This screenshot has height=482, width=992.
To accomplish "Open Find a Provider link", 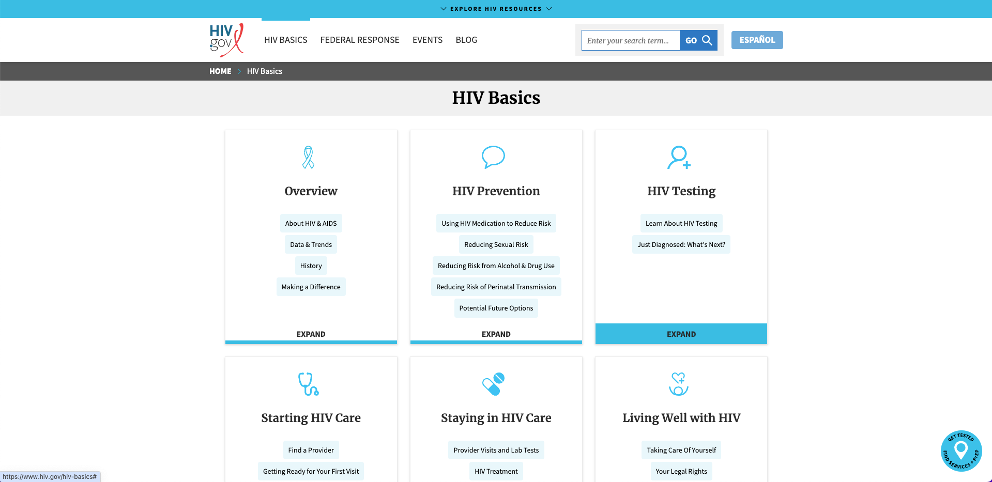I will pyautogui.click(x=311, y=450).
